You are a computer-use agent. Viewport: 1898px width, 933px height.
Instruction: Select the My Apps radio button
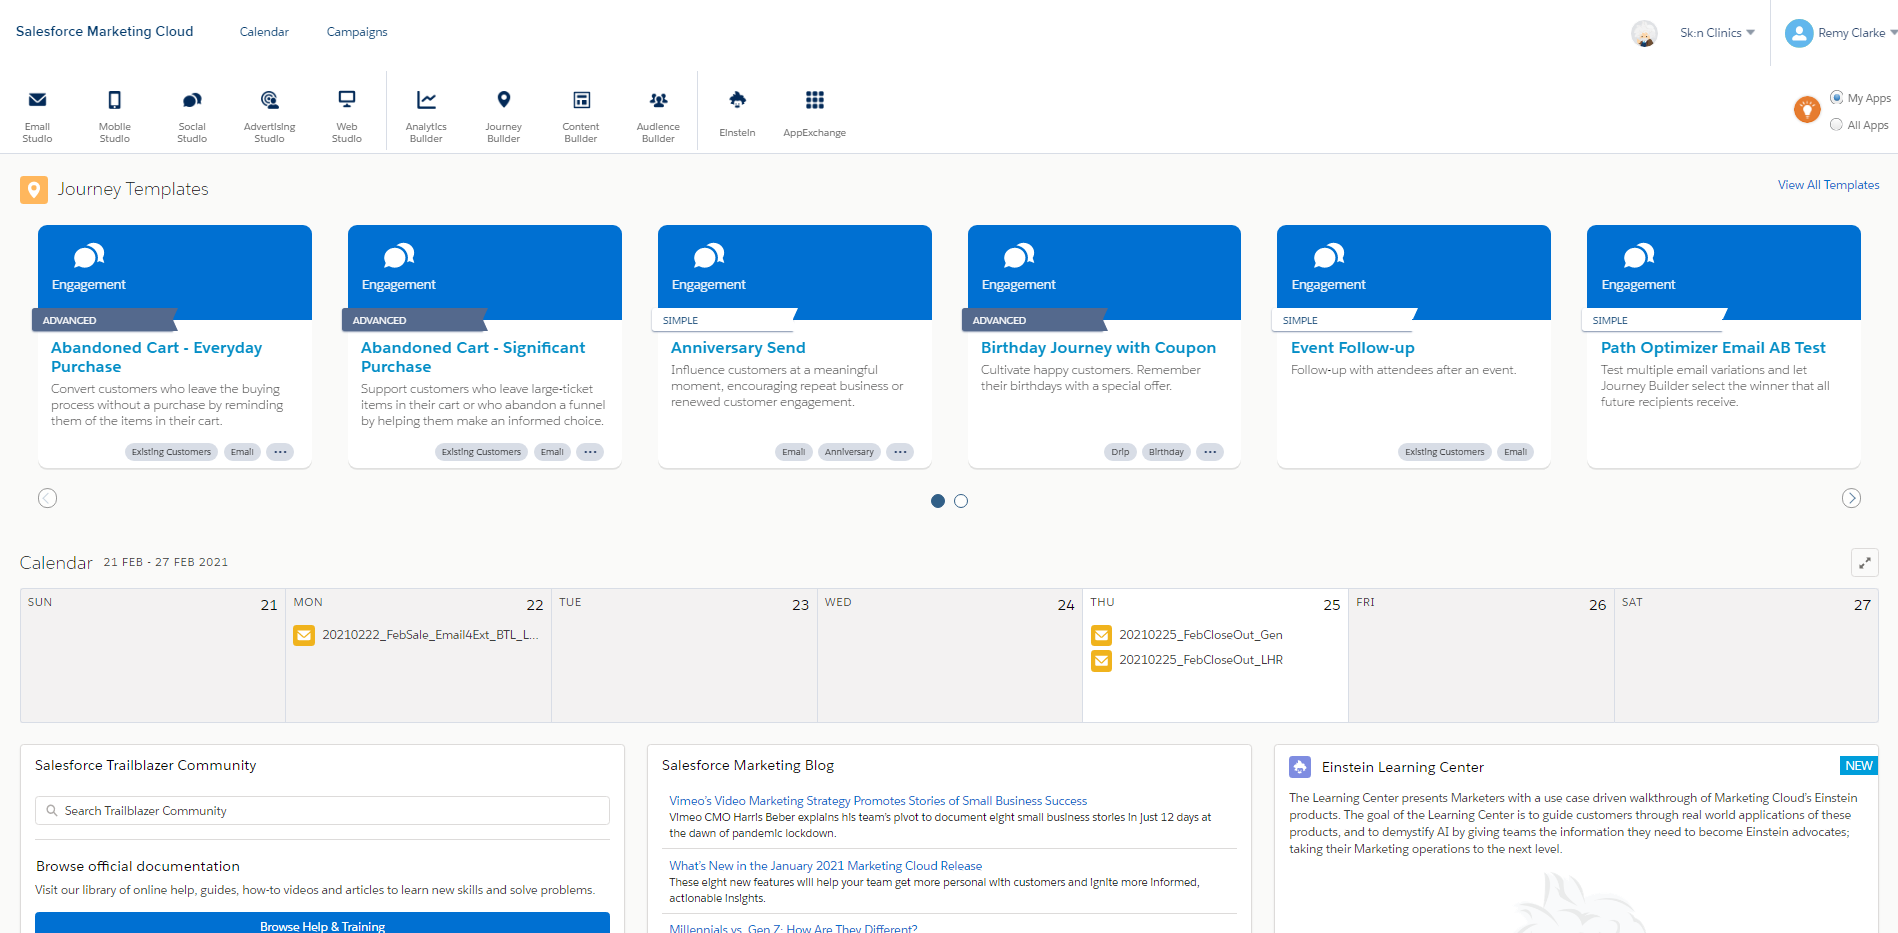tap(1837, 98)
